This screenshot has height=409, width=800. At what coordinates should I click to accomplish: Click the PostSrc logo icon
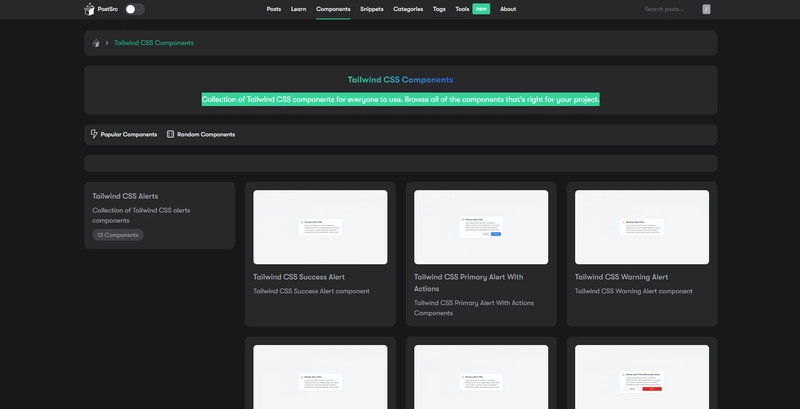pyautogui.click(x=89, y=9)
